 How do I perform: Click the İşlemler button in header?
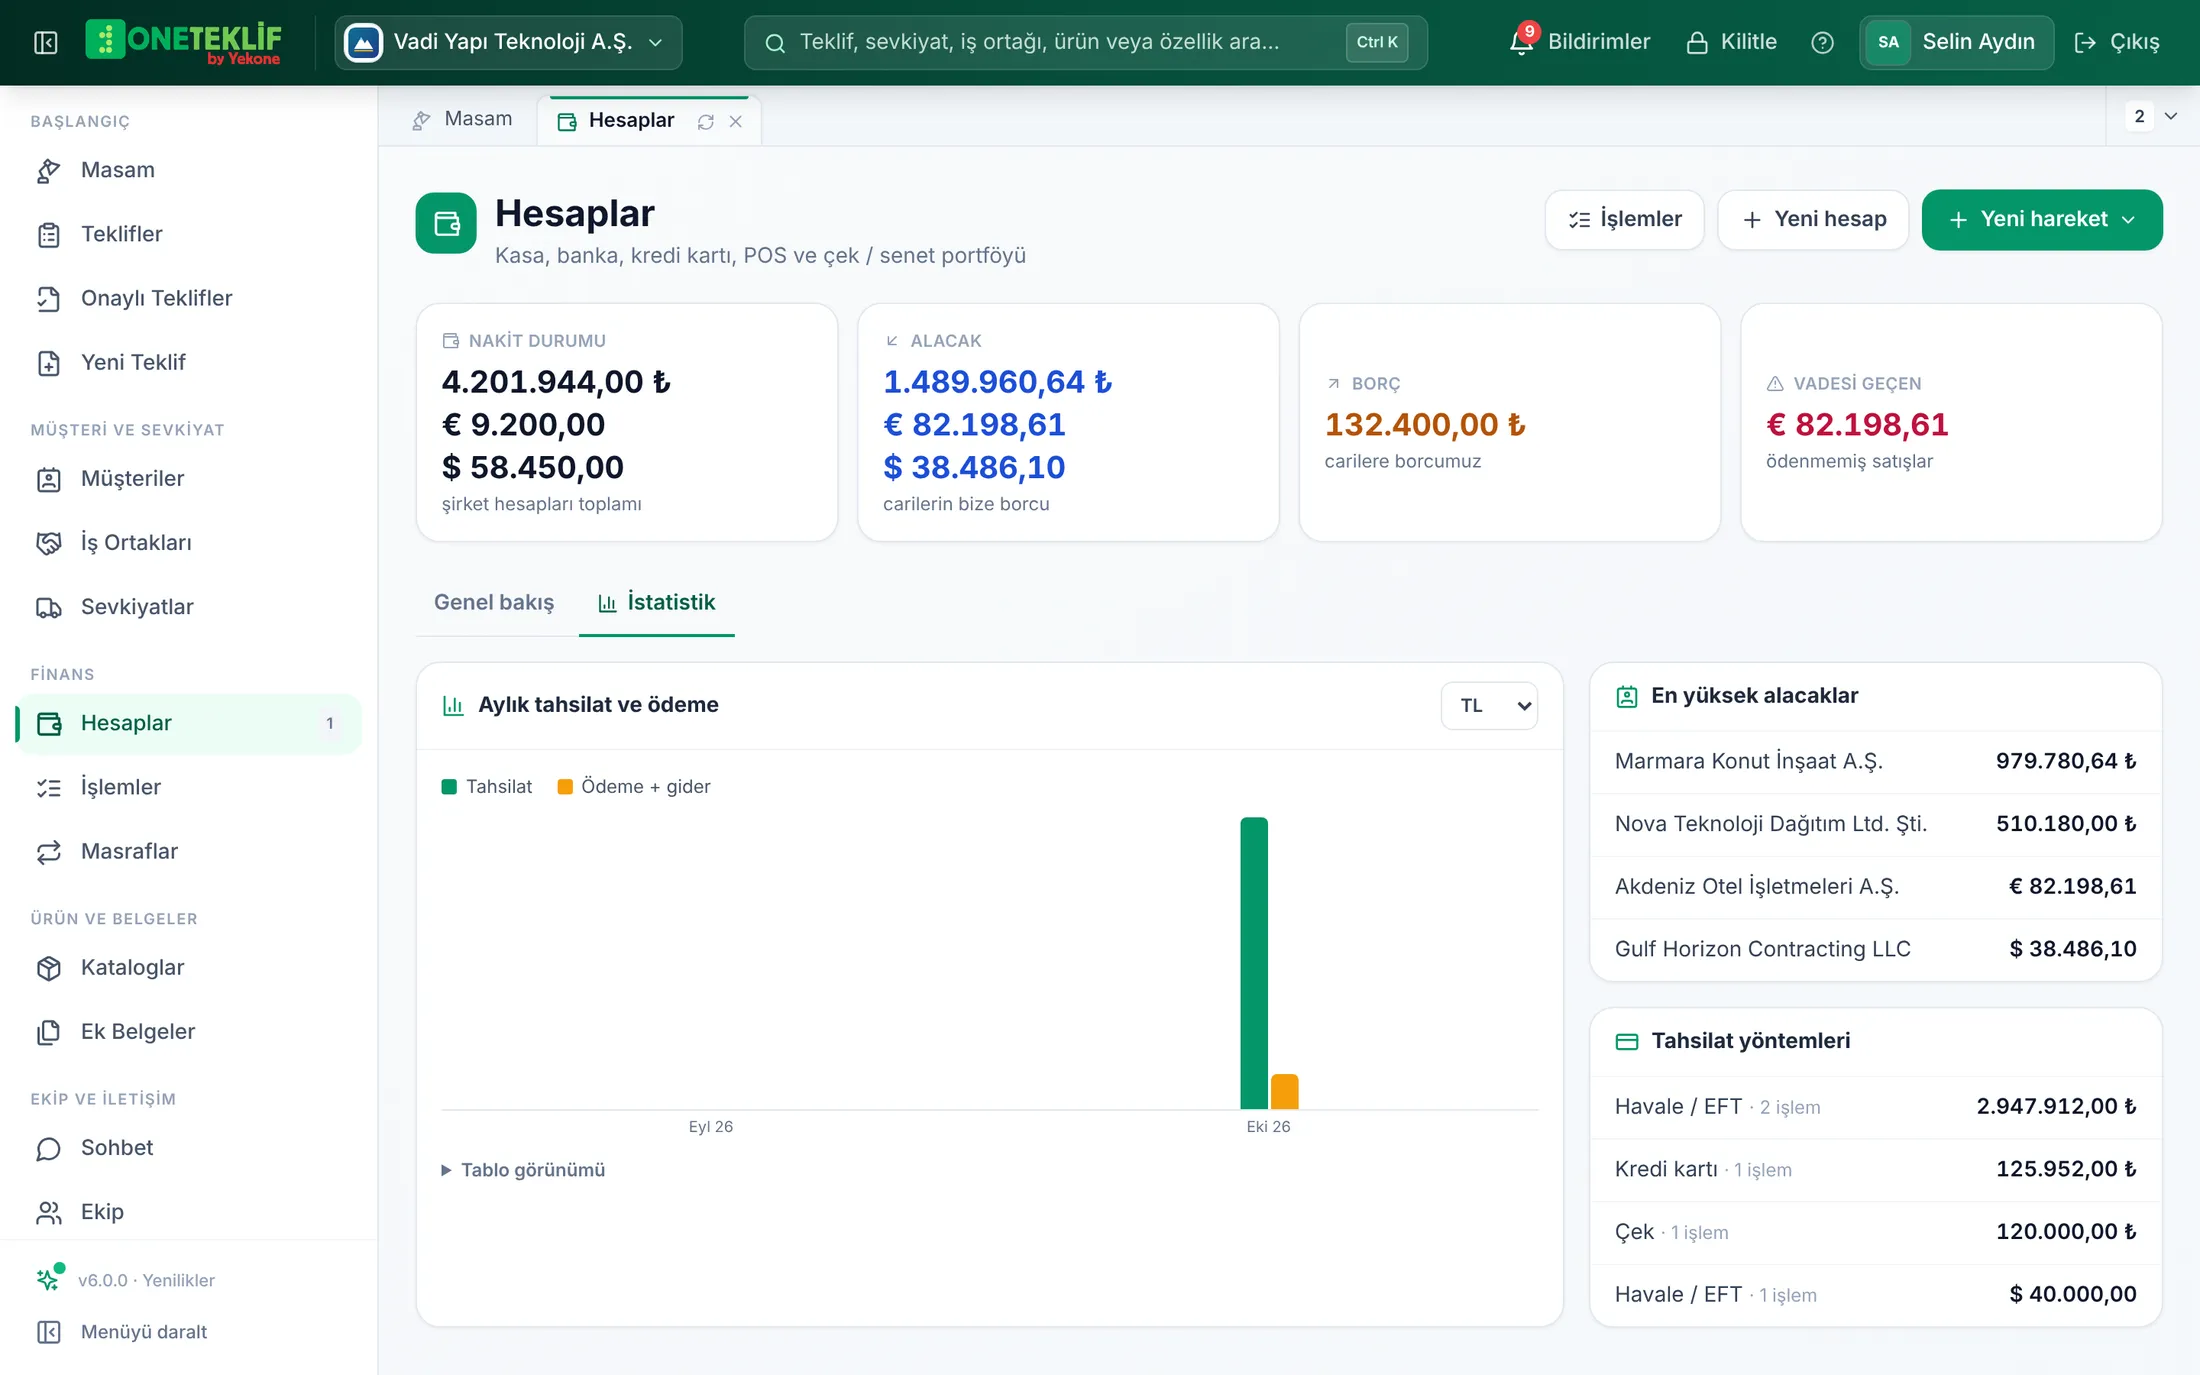coord(1624,219)
